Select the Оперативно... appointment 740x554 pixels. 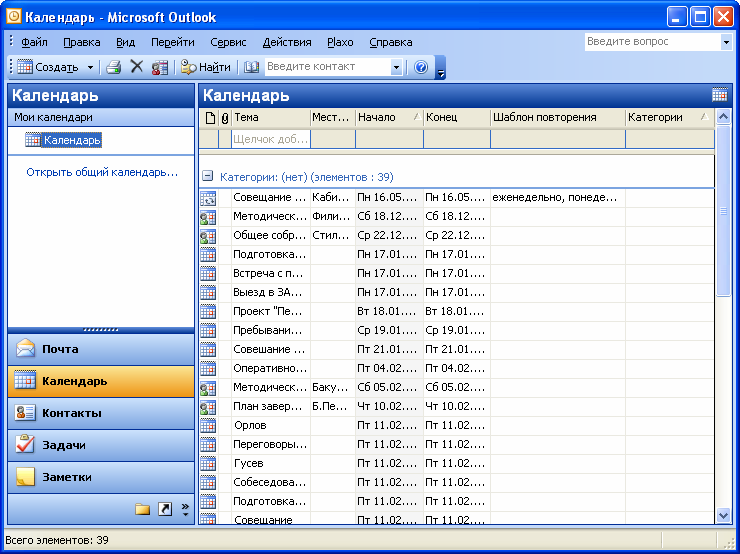point(456,369)
